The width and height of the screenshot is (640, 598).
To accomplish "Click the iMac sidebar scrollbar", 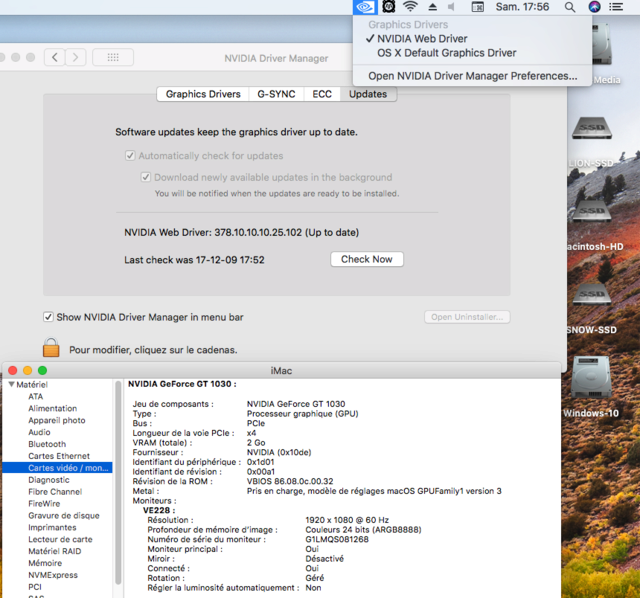I will (x=118, y=482).
